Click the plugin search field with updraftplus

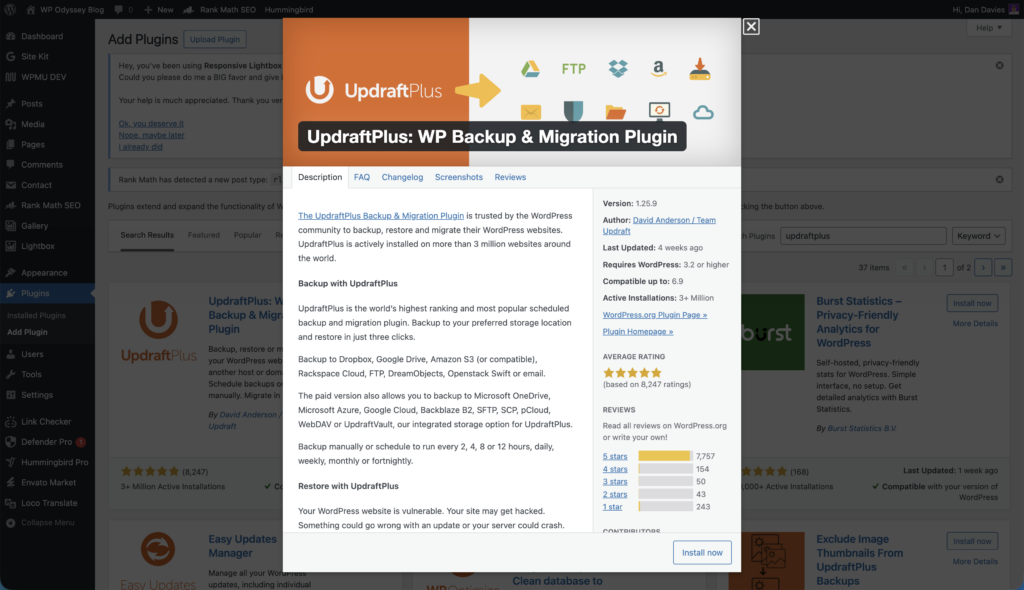pyautogui.click(x=863, y=236)
